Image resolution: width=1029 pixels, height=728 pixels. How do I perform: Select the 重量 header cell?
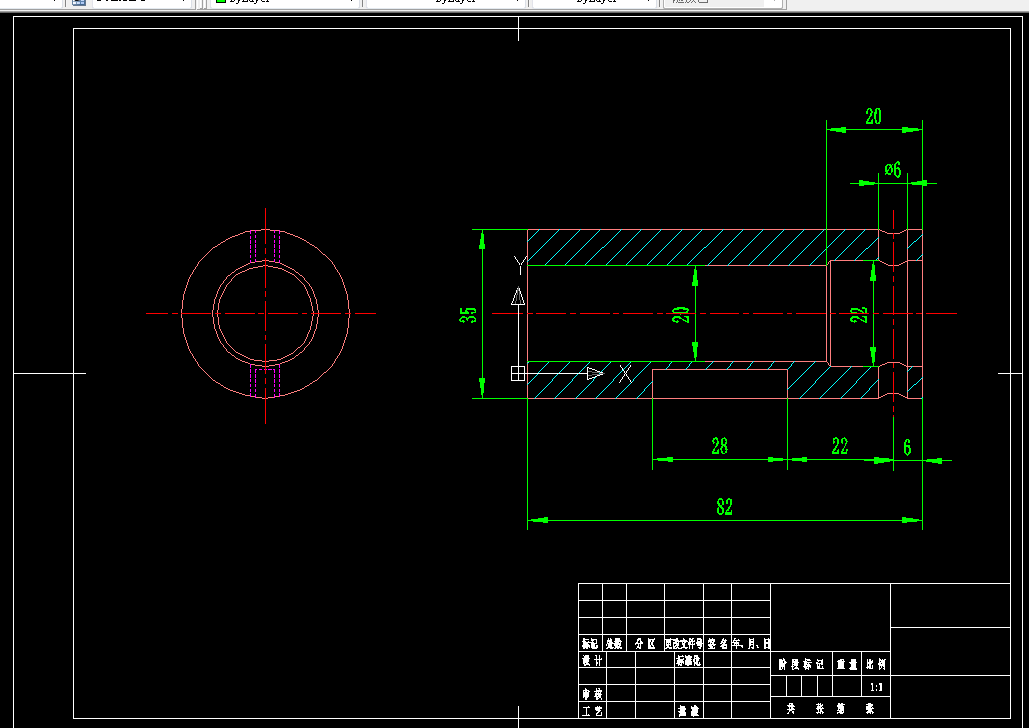tap(847, 664)
